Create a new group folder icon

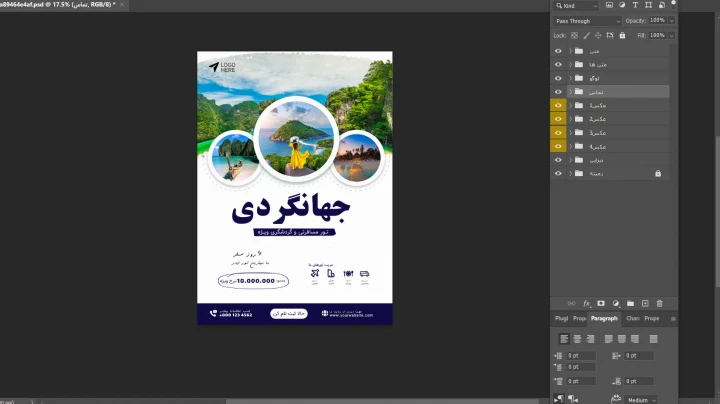(630, 303)
